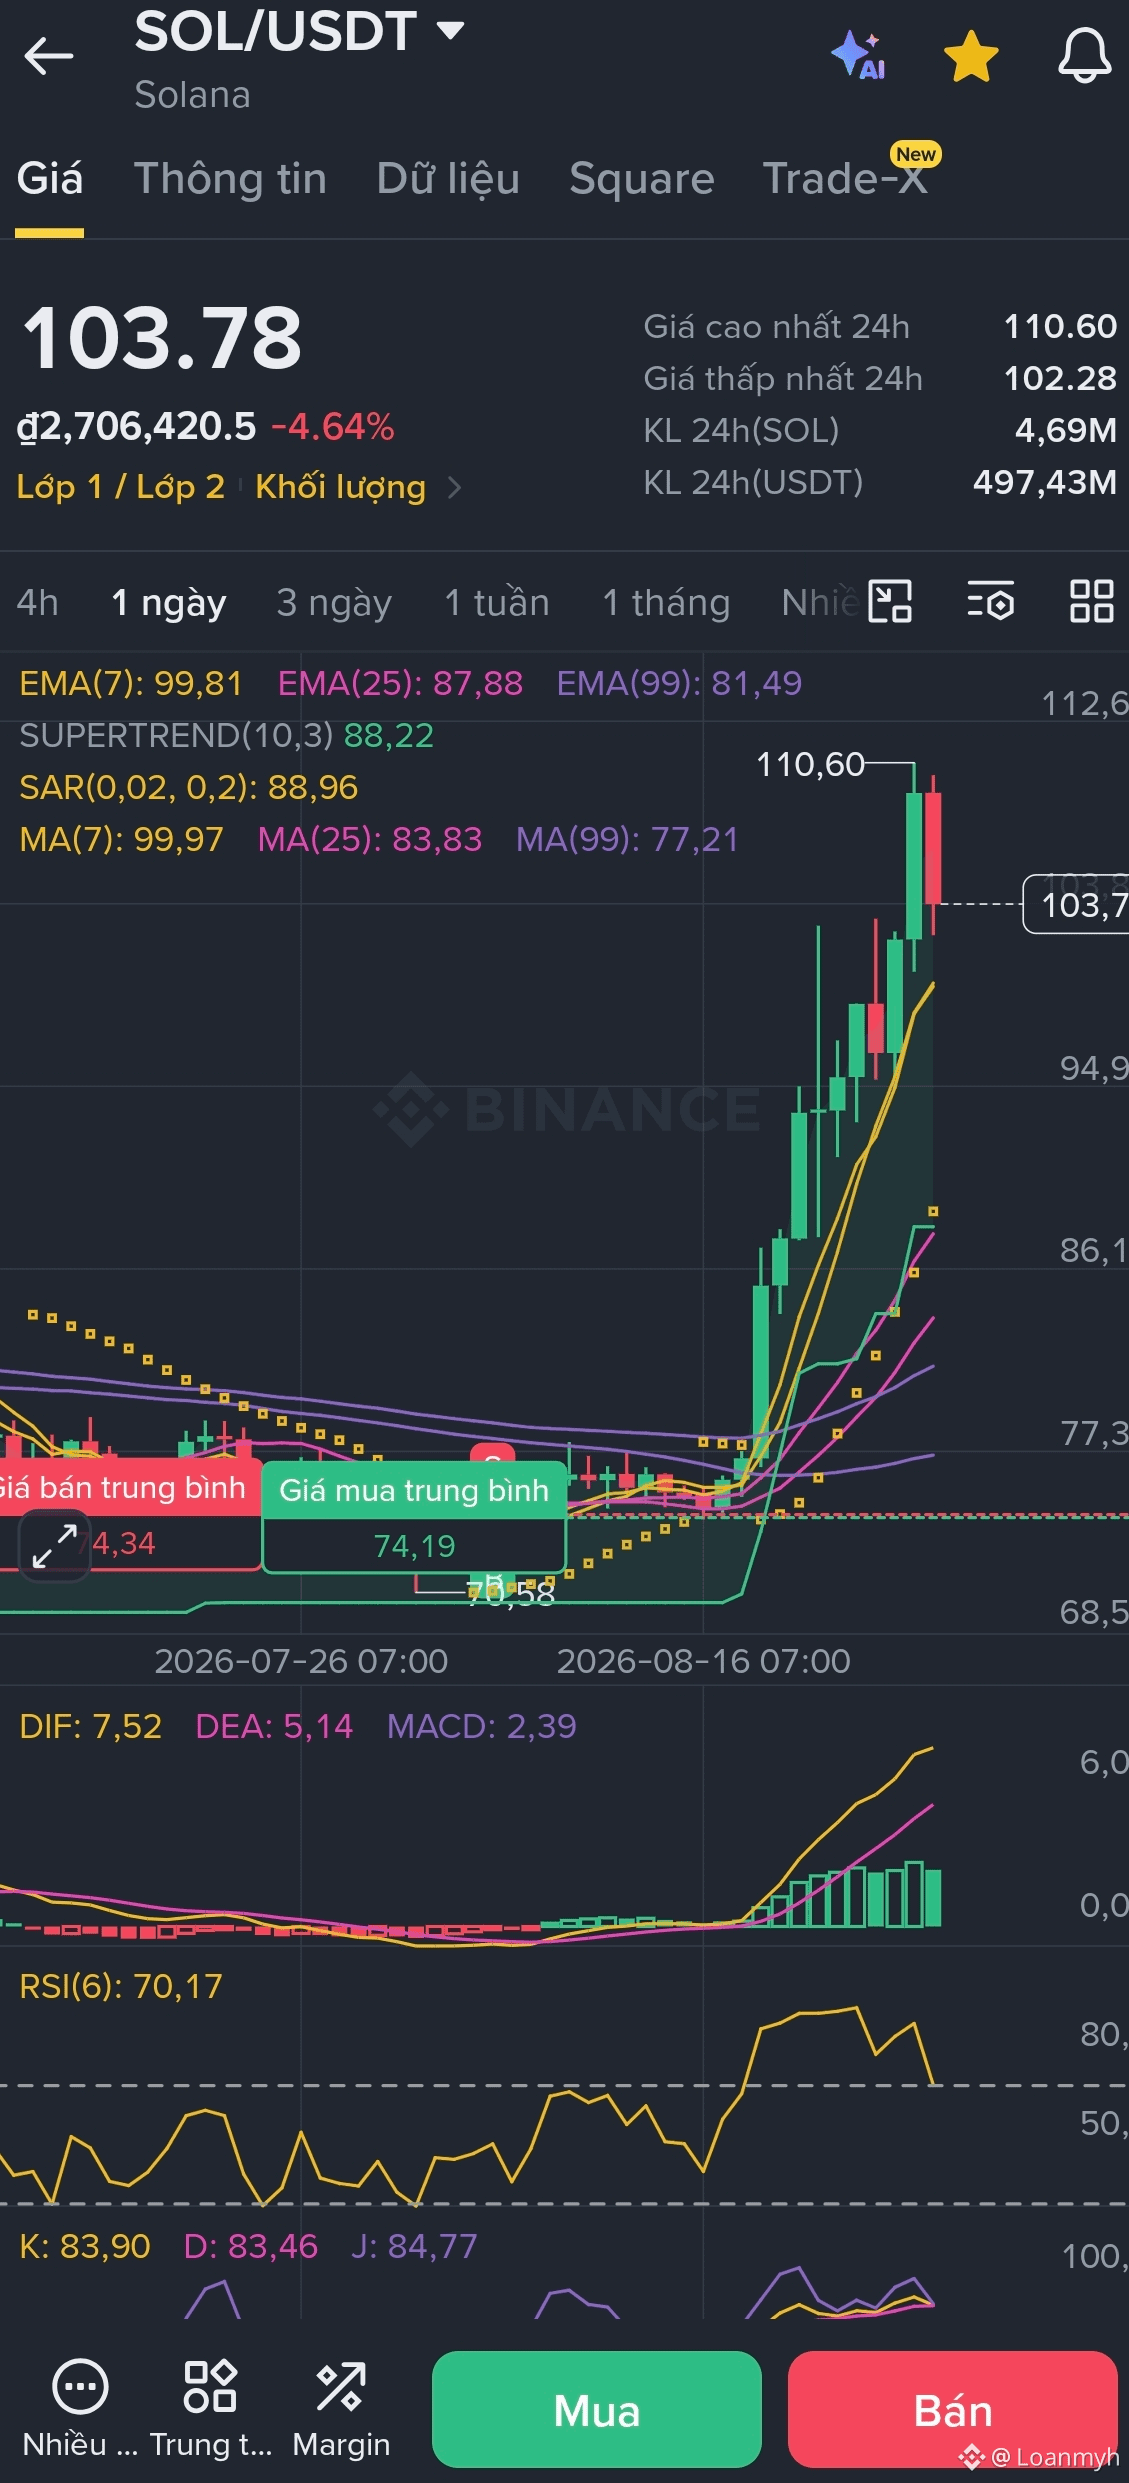Tap the EMA(99): 81,49 label
Viewport: 1129px width, 2483px height.
coord(679,684)
